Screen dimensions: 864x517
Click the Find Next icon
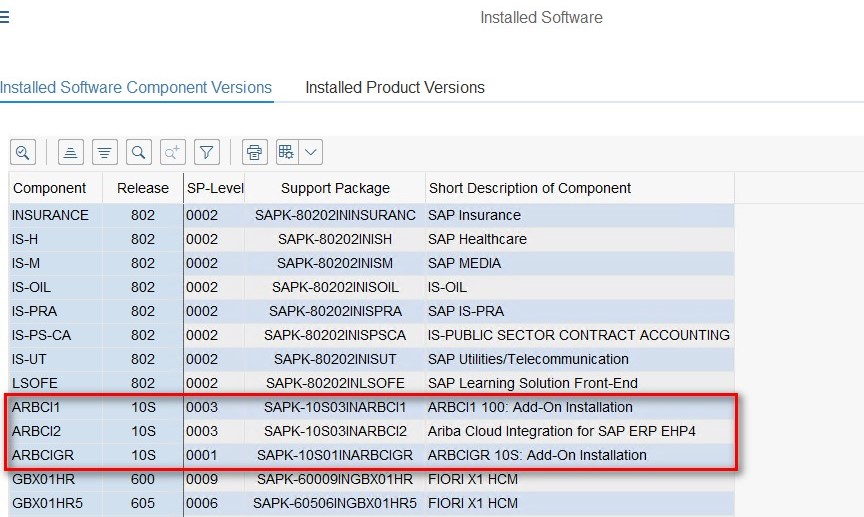tap(172, 152)
